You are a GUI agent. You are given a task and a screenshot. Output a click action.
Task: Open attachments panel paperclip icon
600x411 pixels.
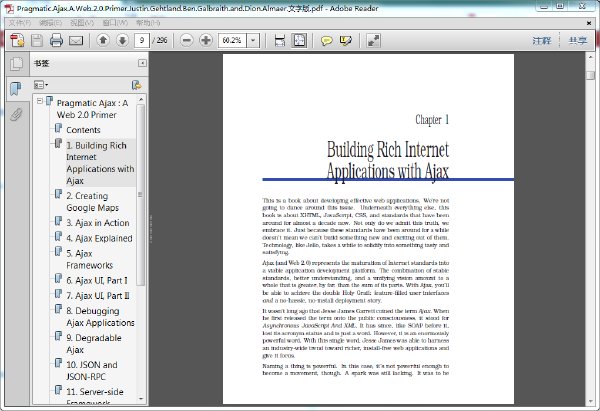16,114
